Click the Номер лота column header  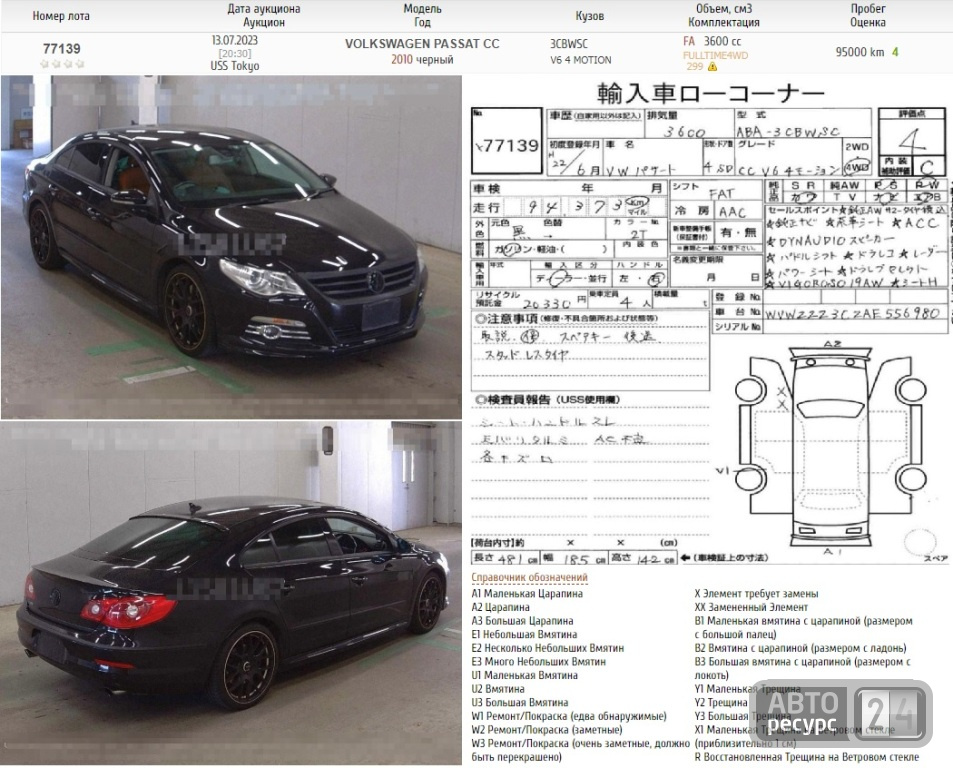pyautogui.click(x=61, y=16)
